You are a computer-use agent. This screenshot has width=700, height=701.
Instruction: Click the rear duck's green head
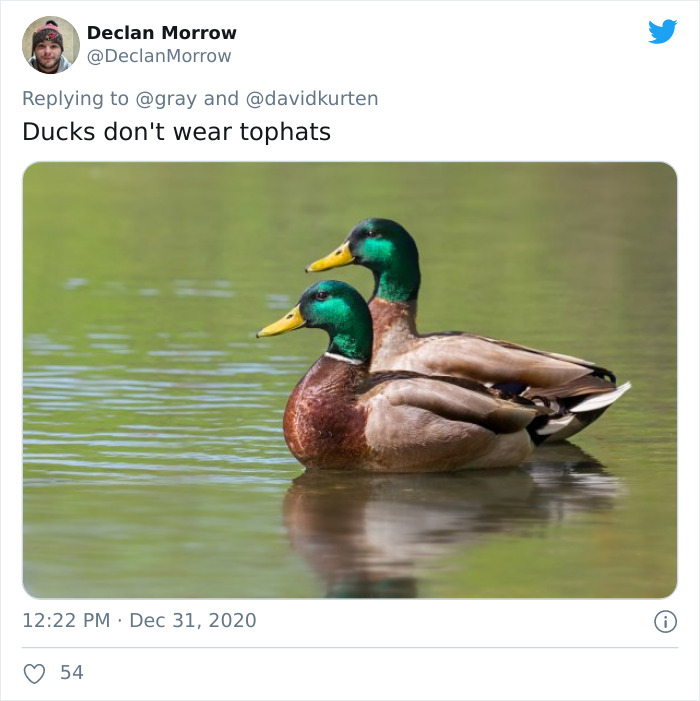384,255
